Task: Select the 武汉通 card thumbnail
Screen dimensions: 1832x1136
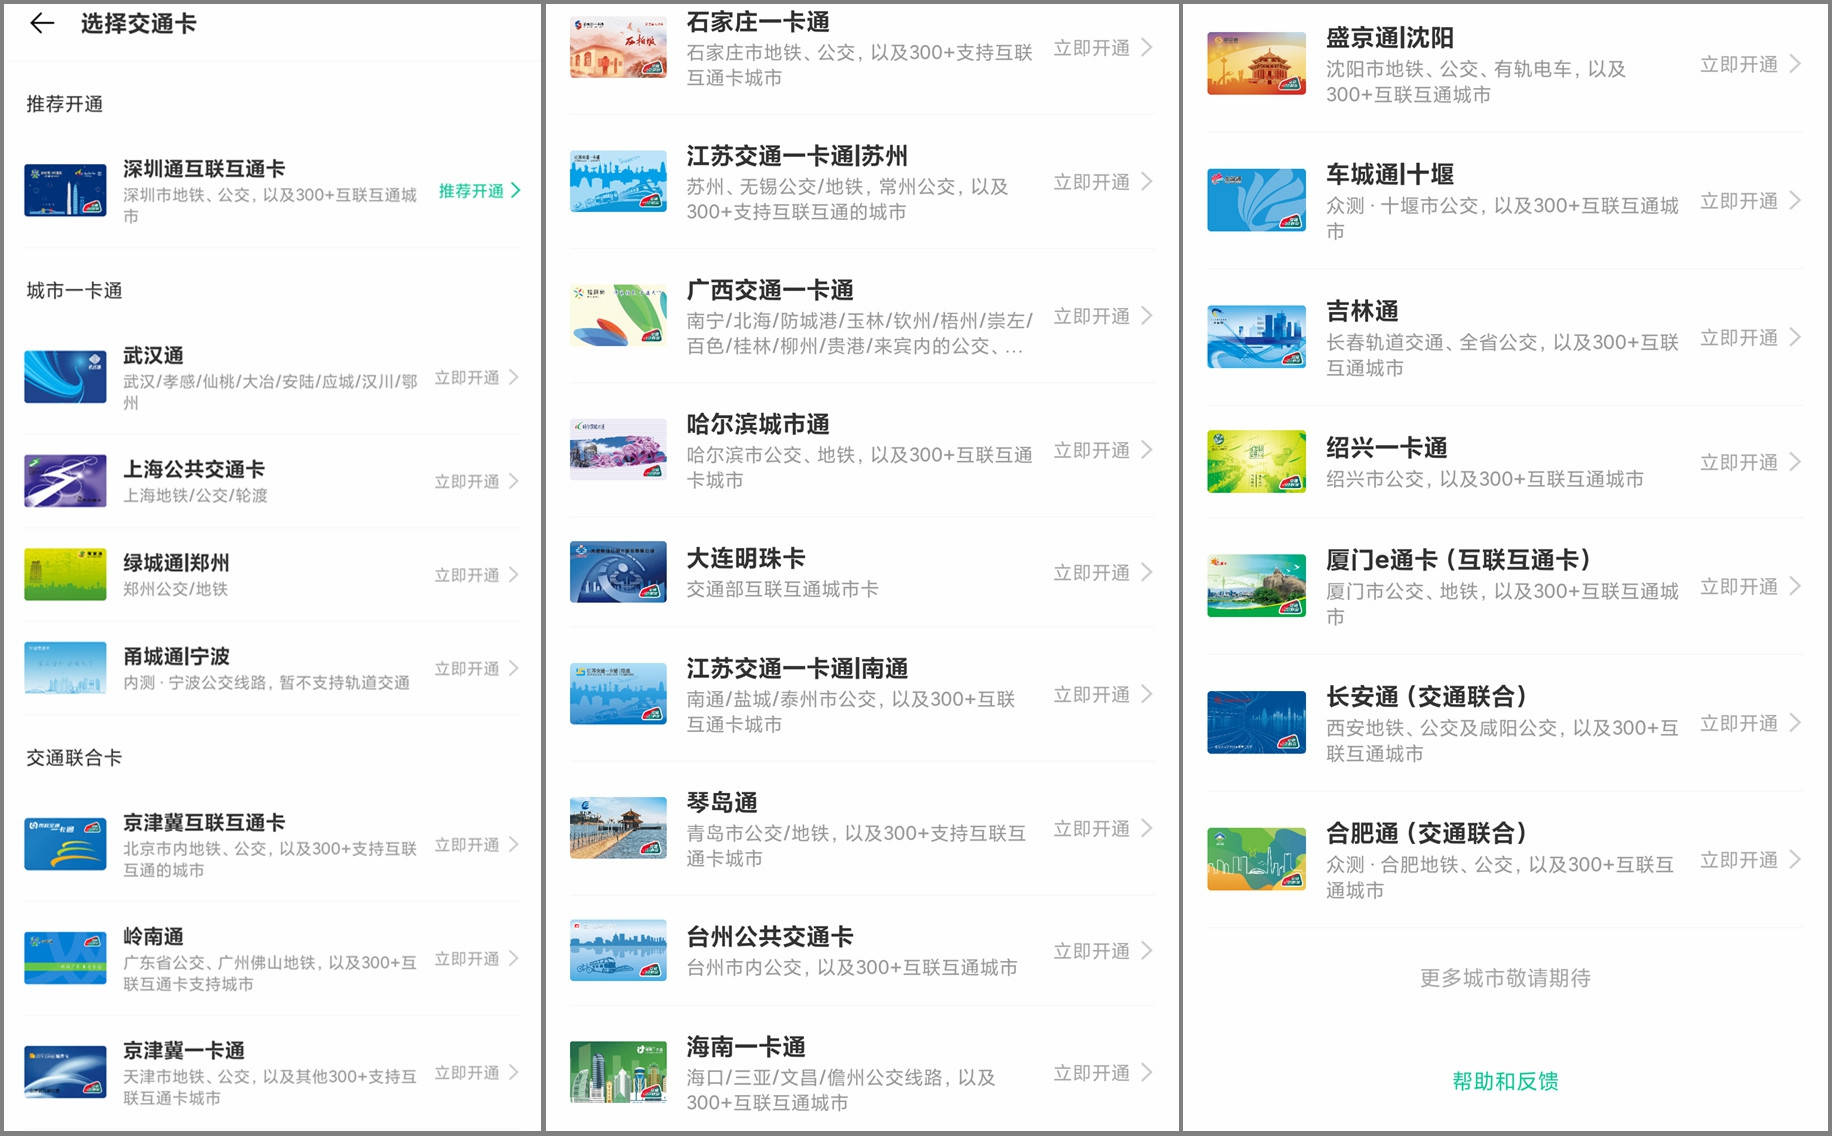Action: pos(64,376)
